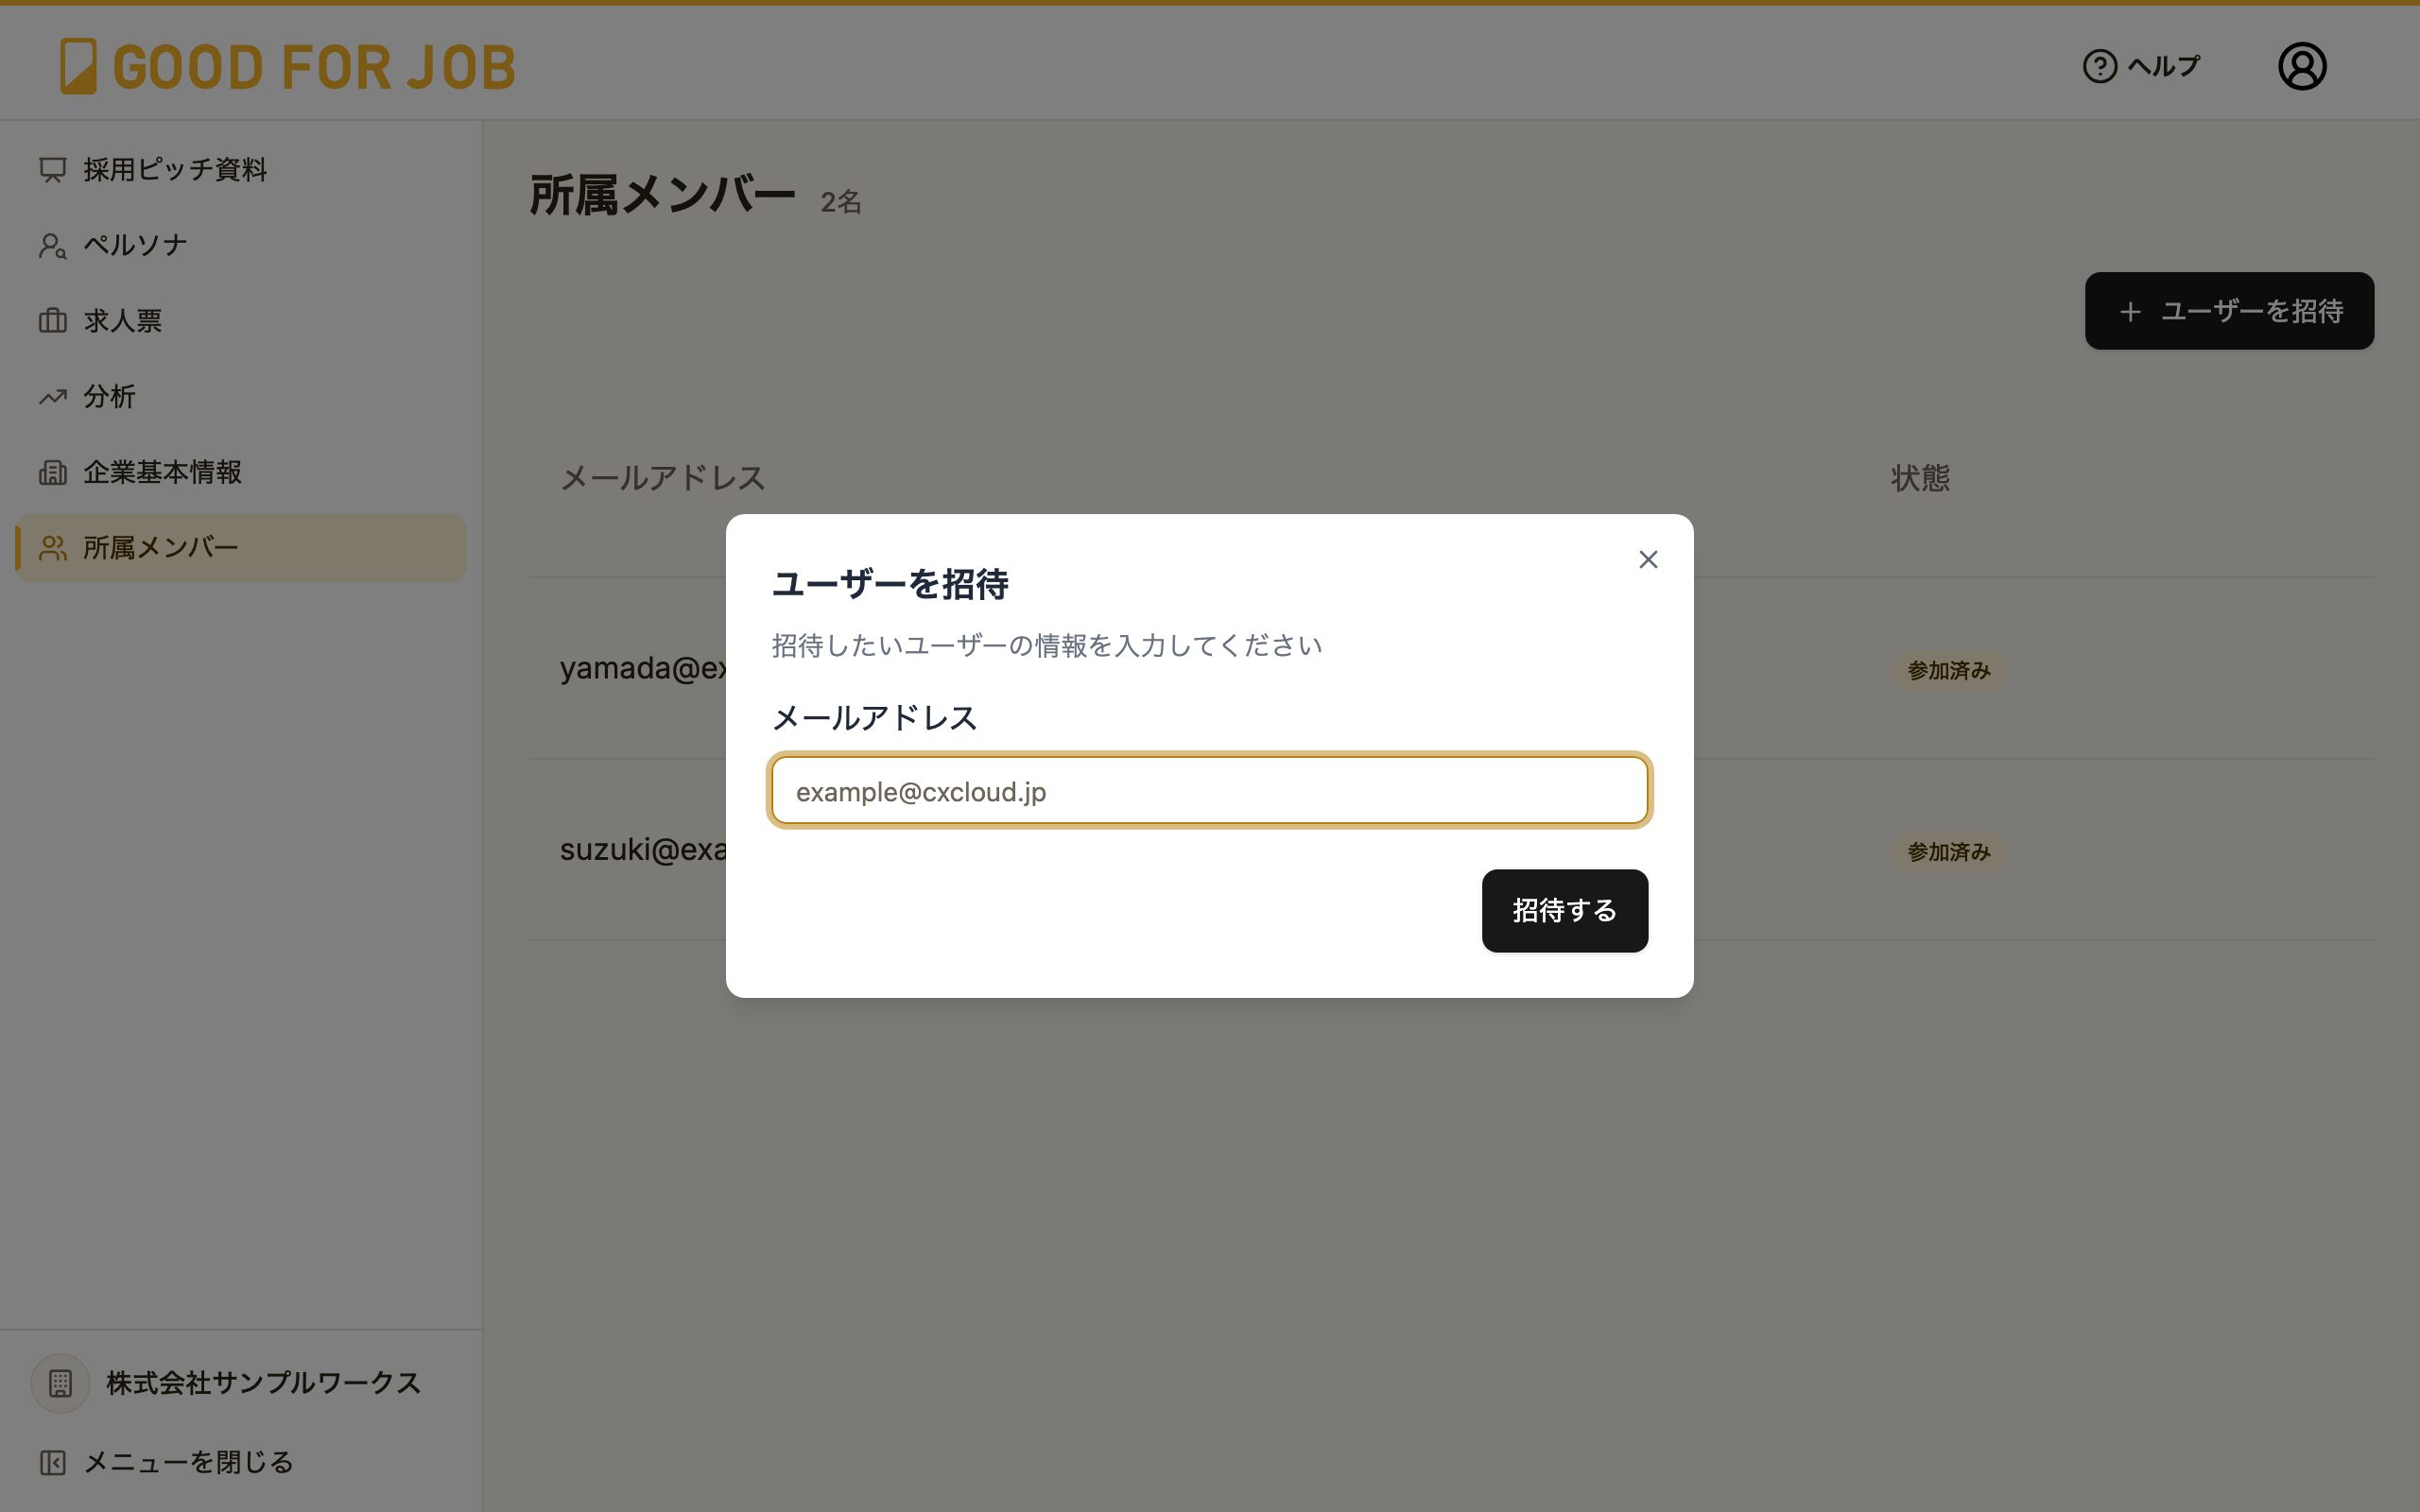Click the yamada email cell

click(643, 668)
